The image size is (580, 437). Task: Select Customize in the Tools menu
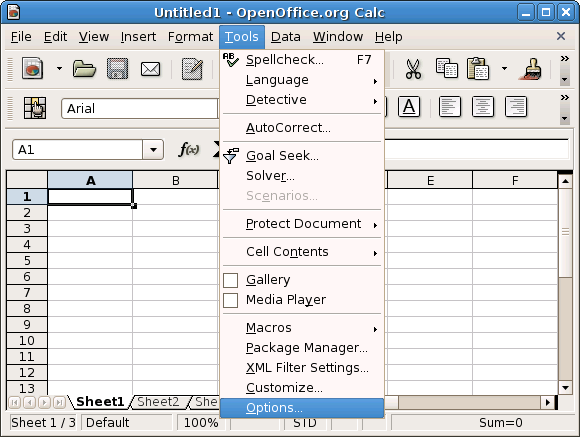click(x=302, y=388)
